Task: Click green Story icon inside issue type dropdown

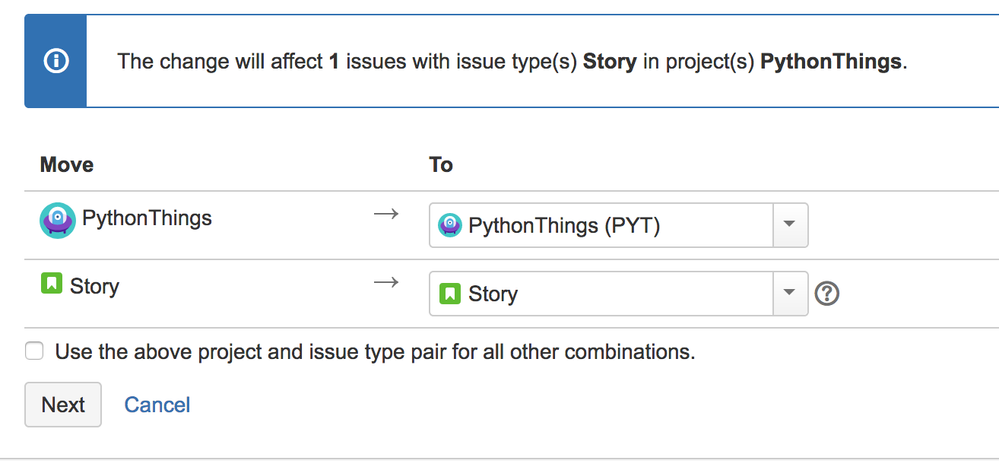Action: [x=450, y=294]
